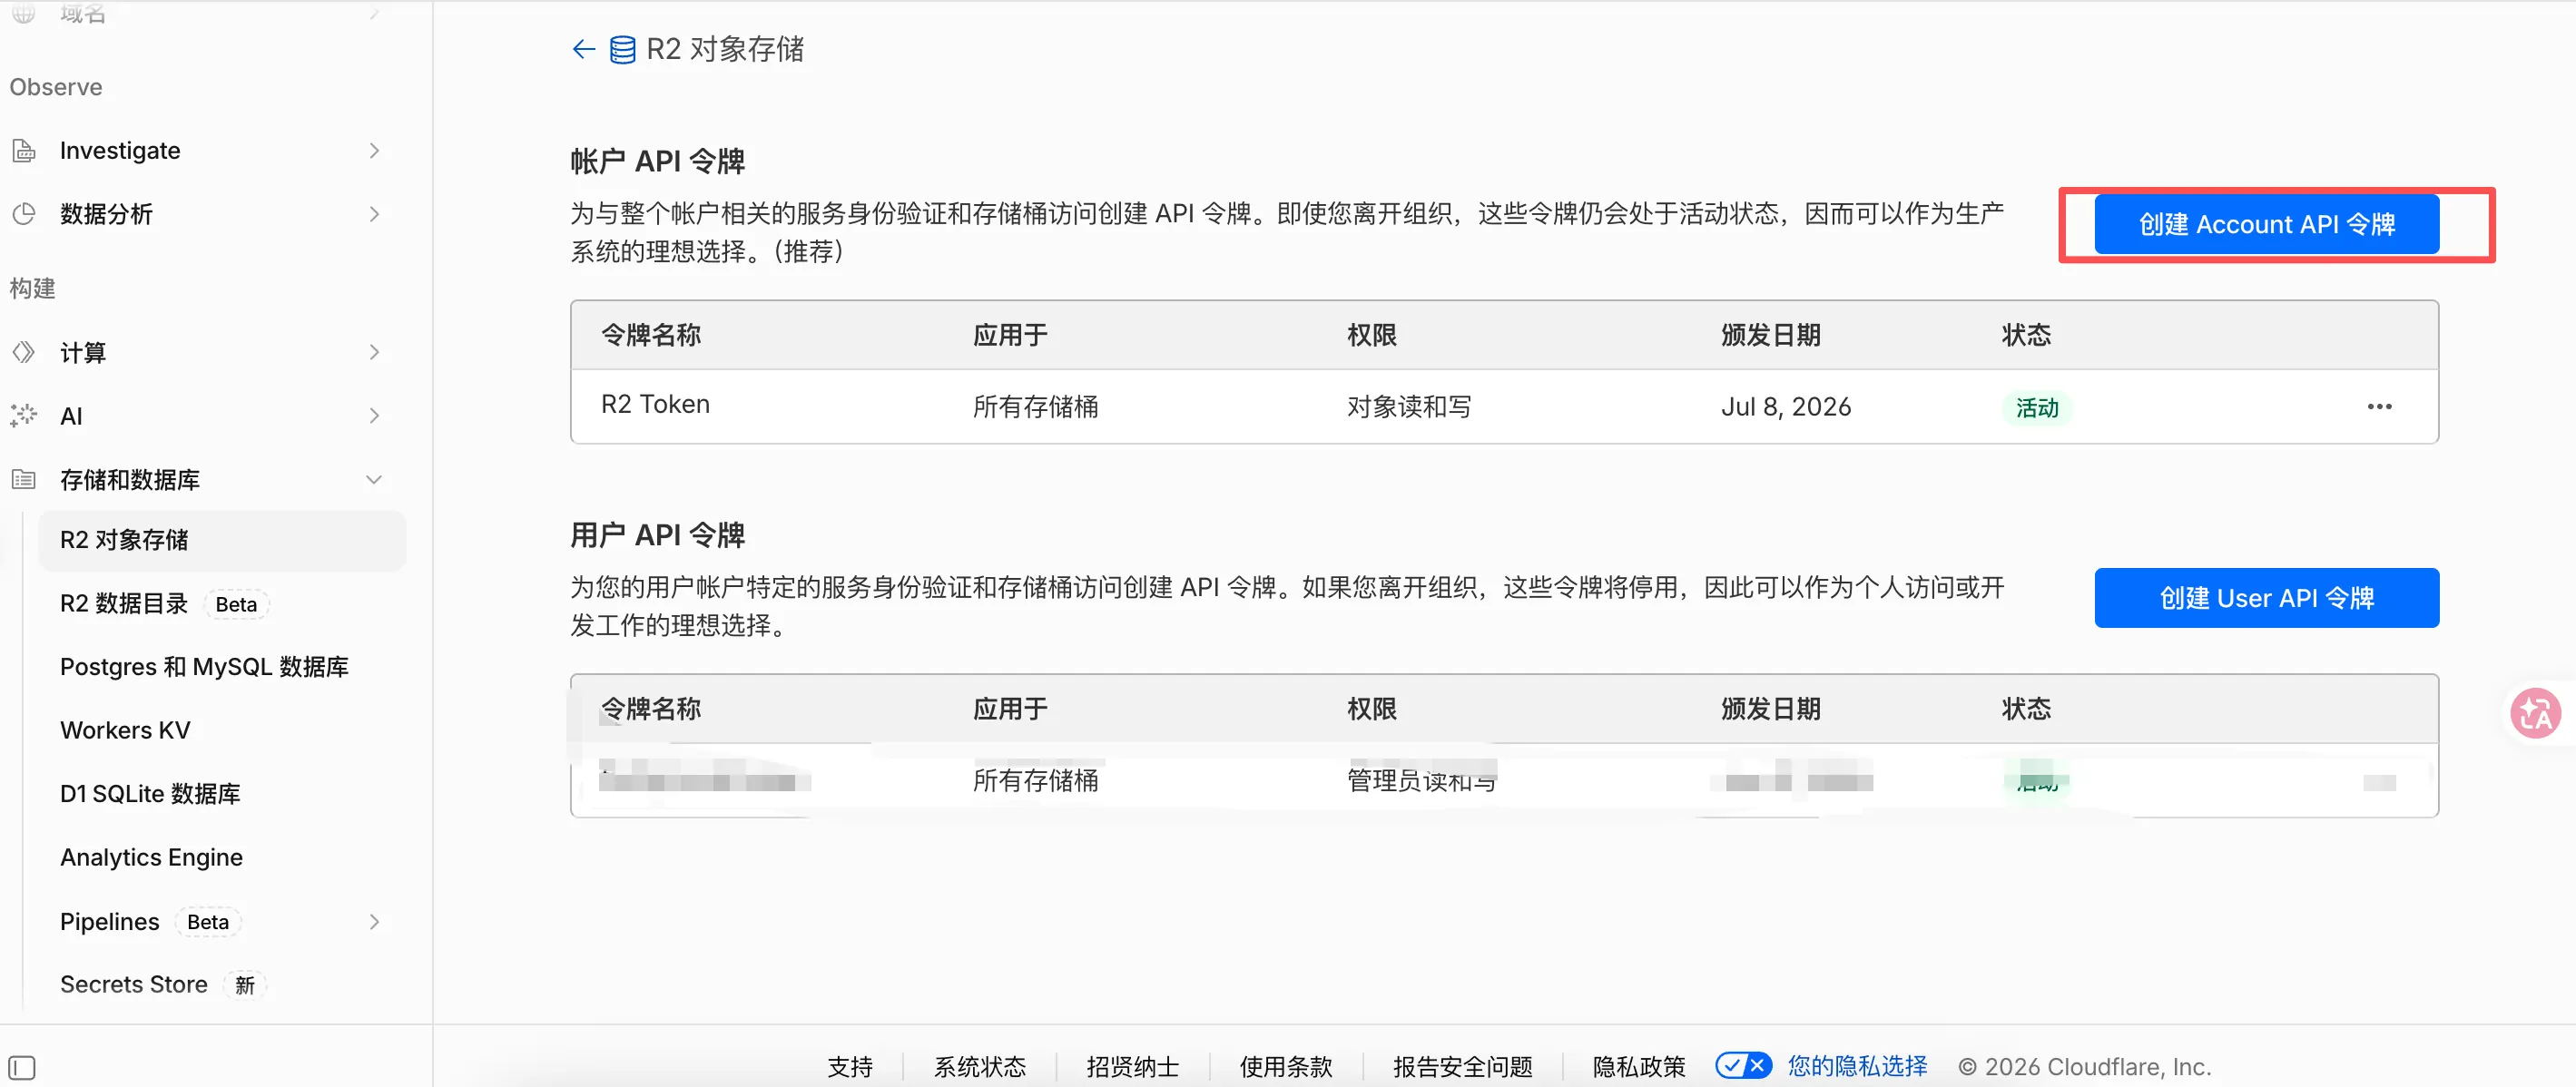Click the 对象读和写 permission cell

(1409, 406)
